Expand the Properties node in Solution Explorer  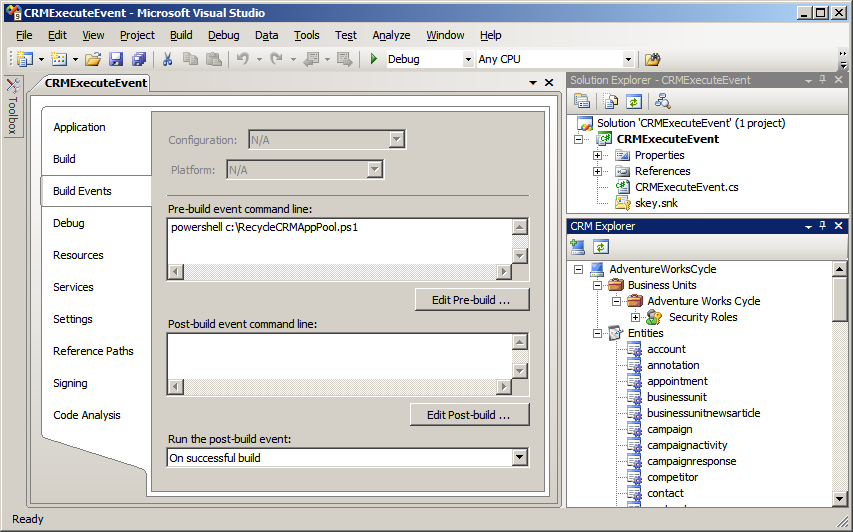(597, 156)
